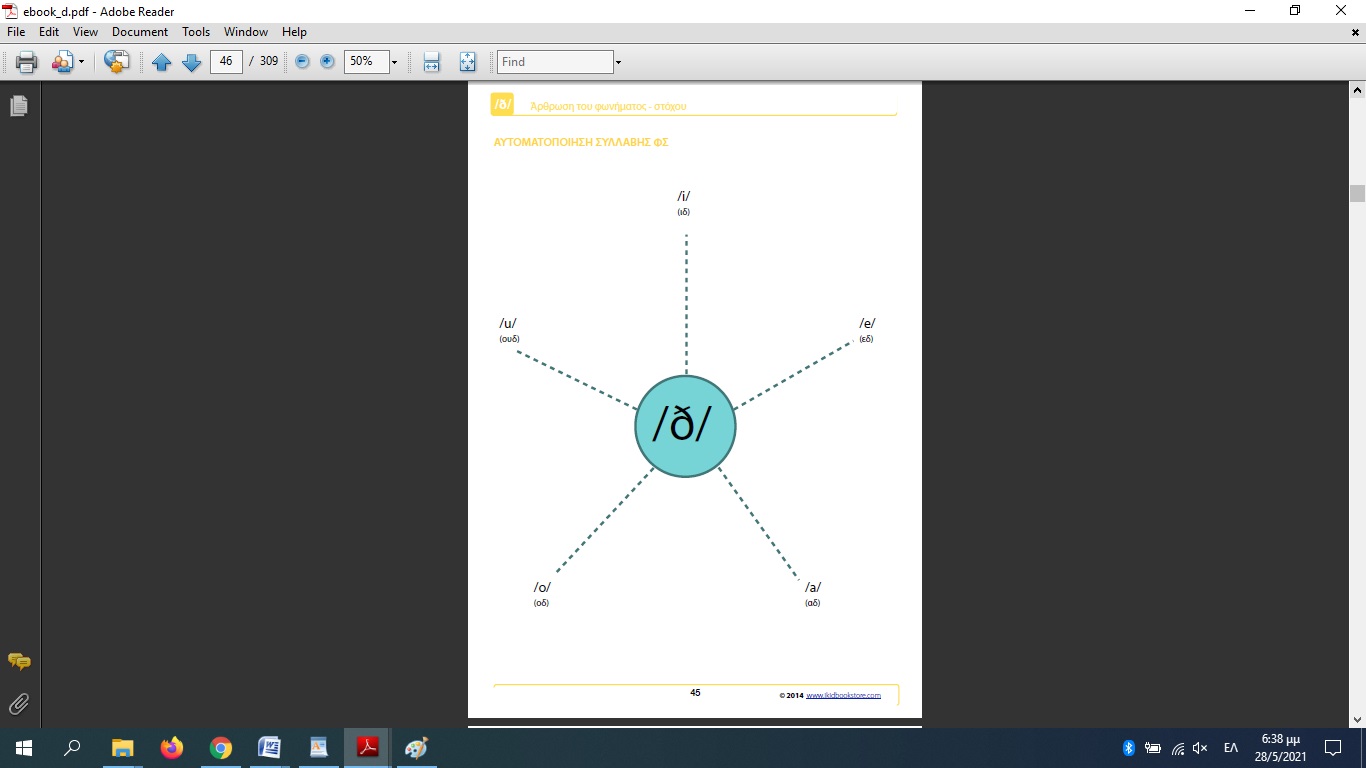Screen dimensions: 1366x768
Task: Show the Comments panel
Action: tap(18, 661)
